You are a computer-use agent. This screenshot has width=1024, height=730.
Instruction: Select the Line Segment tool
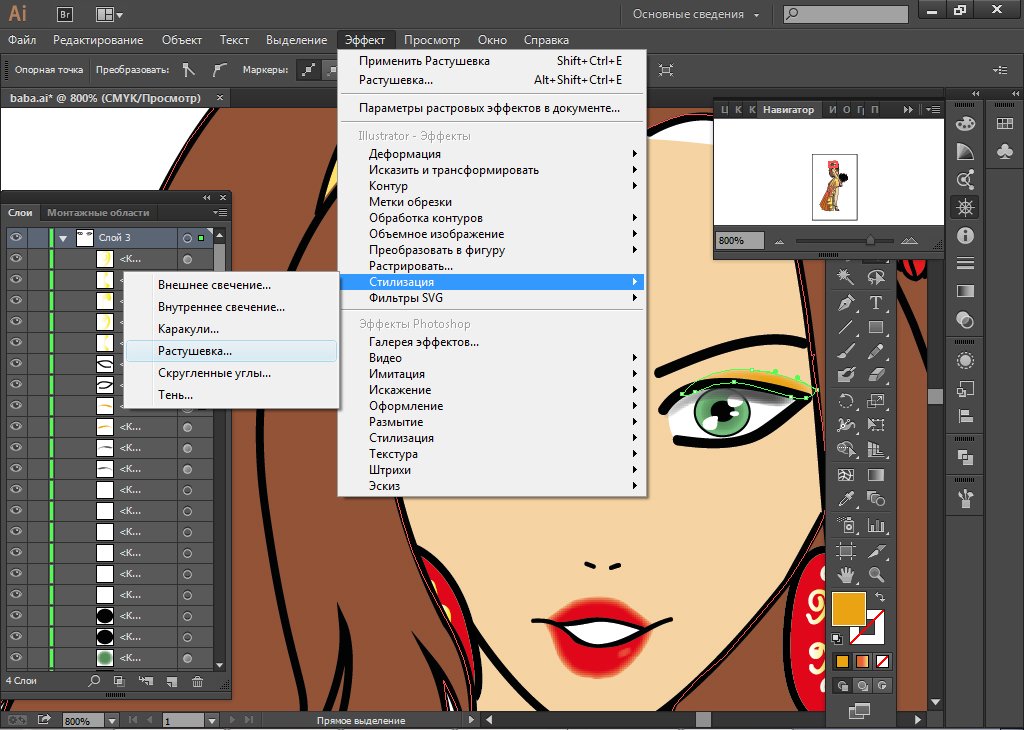tap(846, 327)
